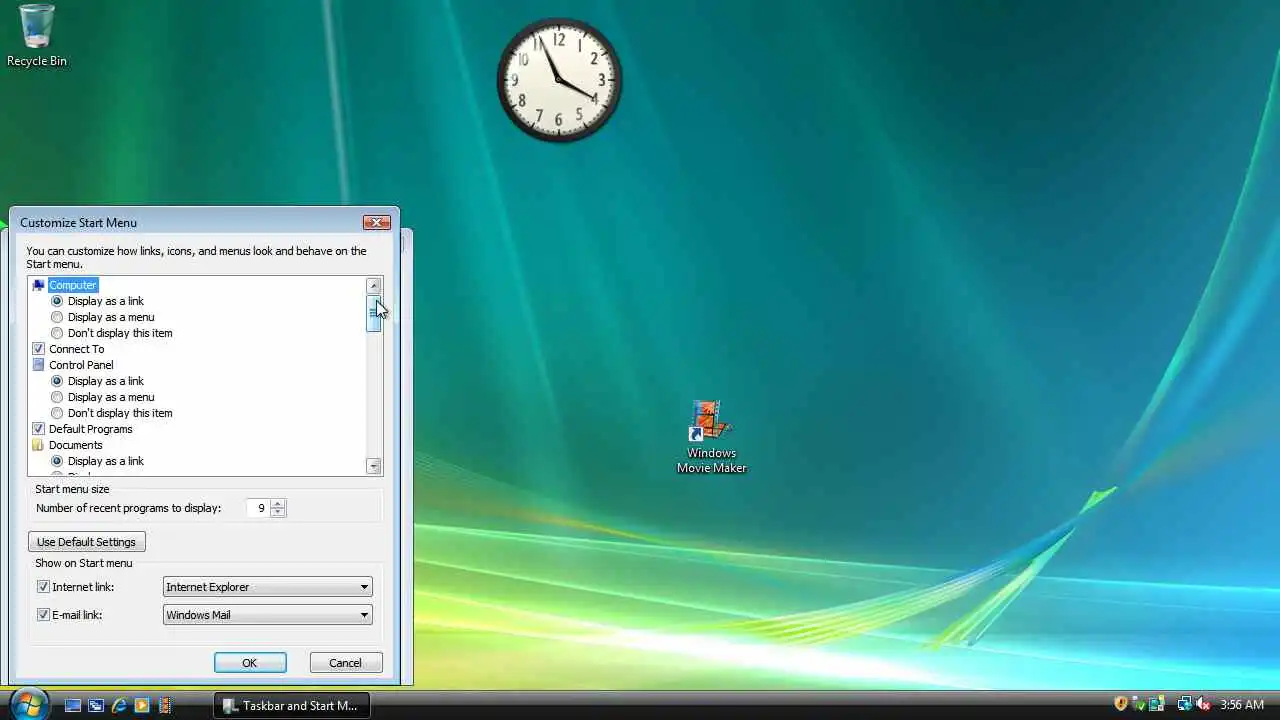The height and width of the screenshot is (720, 1280).
Task: Click Switch Between Windows in Quick Launch
Action: 96,705
